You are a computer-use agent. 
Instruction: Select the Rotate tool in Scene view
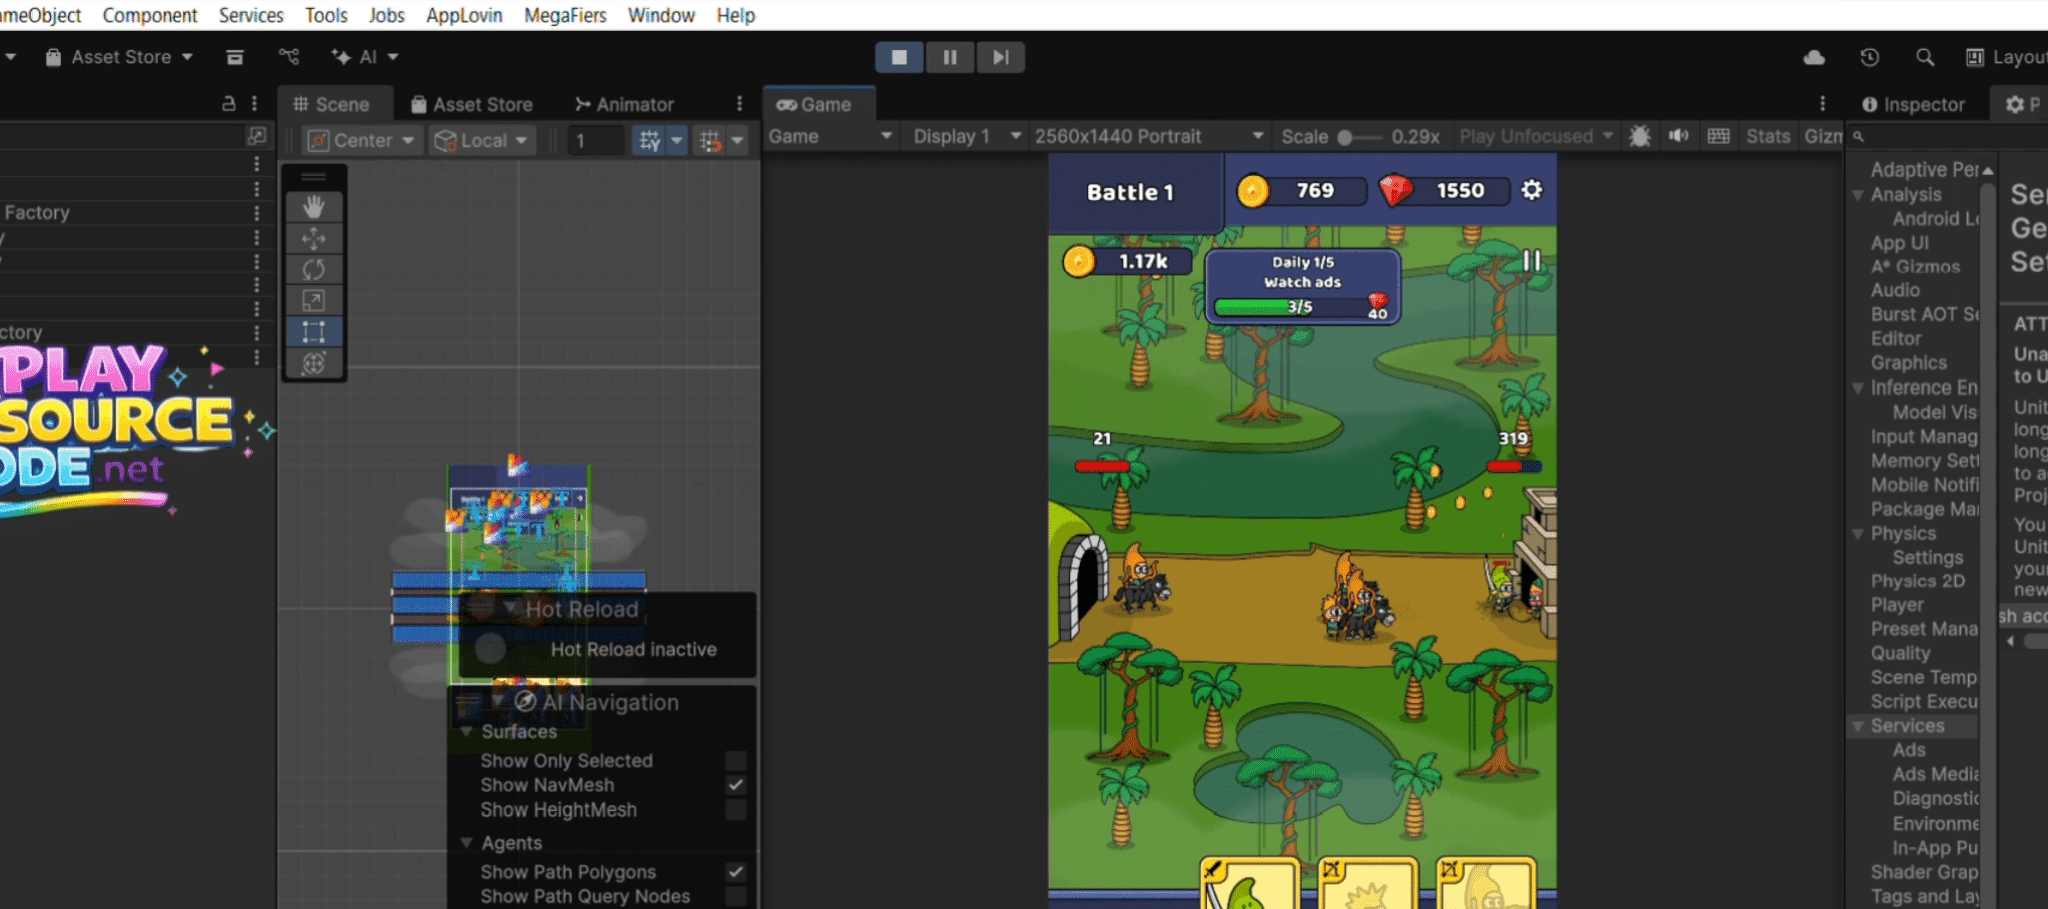(x=313, y=269)
